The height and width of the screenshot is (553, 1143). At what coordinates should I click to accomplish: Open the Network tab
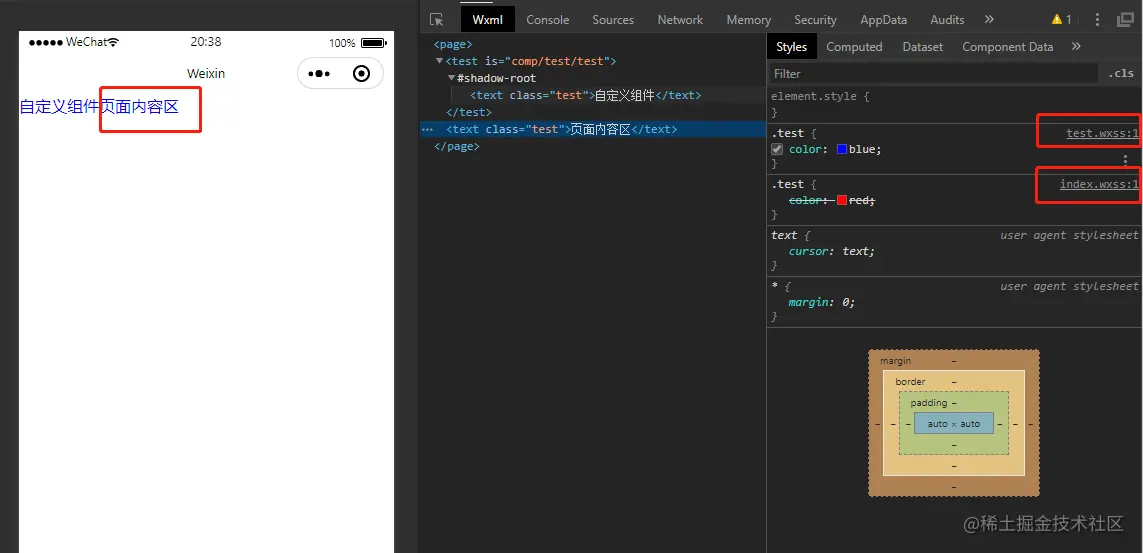coord(680,20)
